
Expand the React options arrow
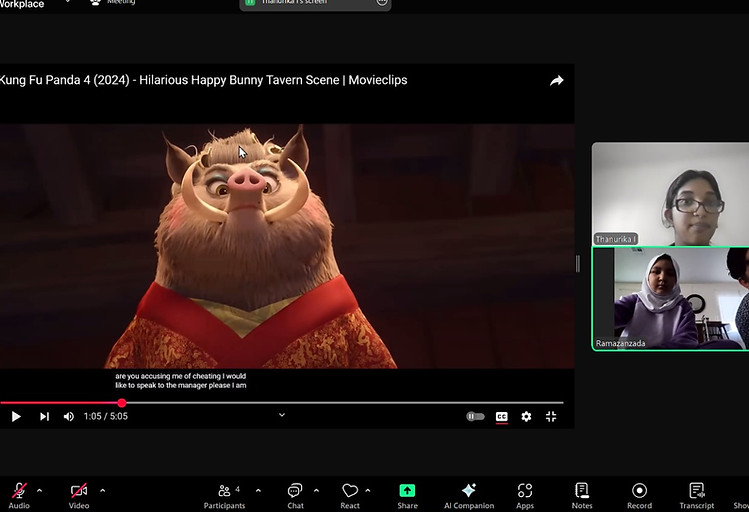point(368,491)
